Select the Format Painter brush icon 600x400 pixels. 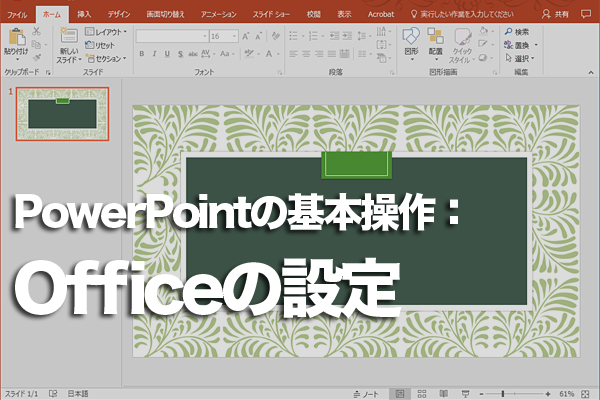[36, 57]
